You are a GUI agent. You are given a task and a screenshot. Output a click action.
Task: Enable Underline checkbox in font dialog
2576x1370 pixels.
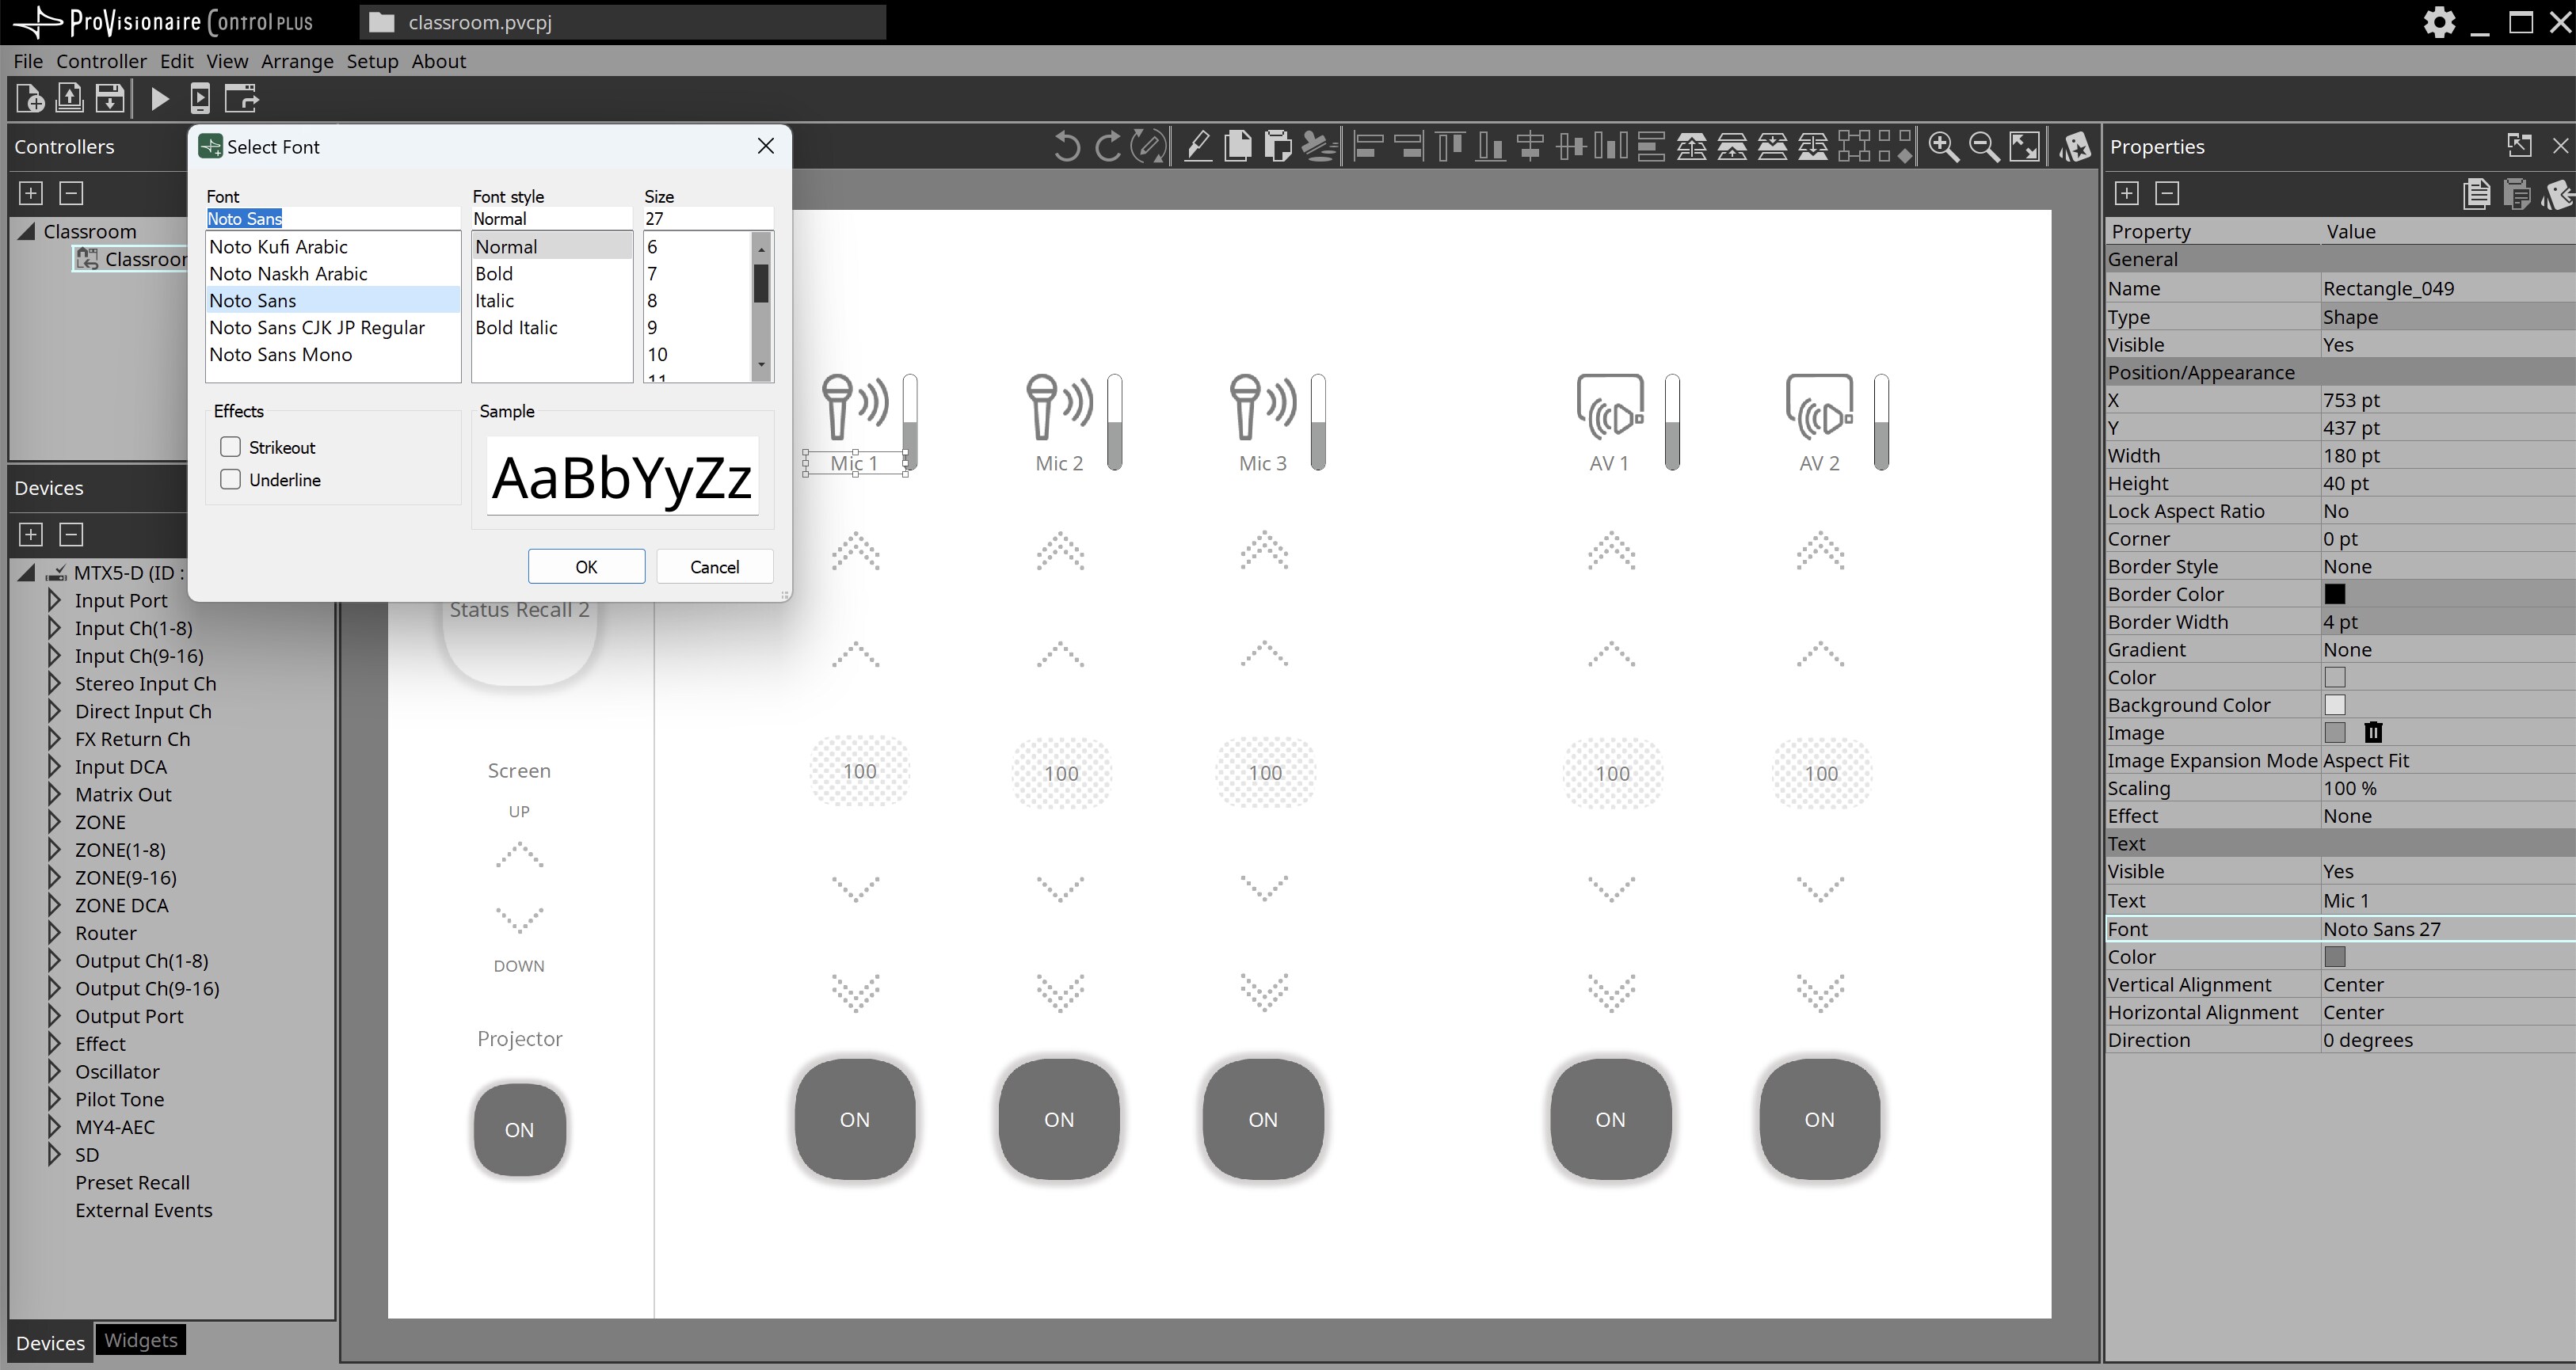(x=232, y=479)
